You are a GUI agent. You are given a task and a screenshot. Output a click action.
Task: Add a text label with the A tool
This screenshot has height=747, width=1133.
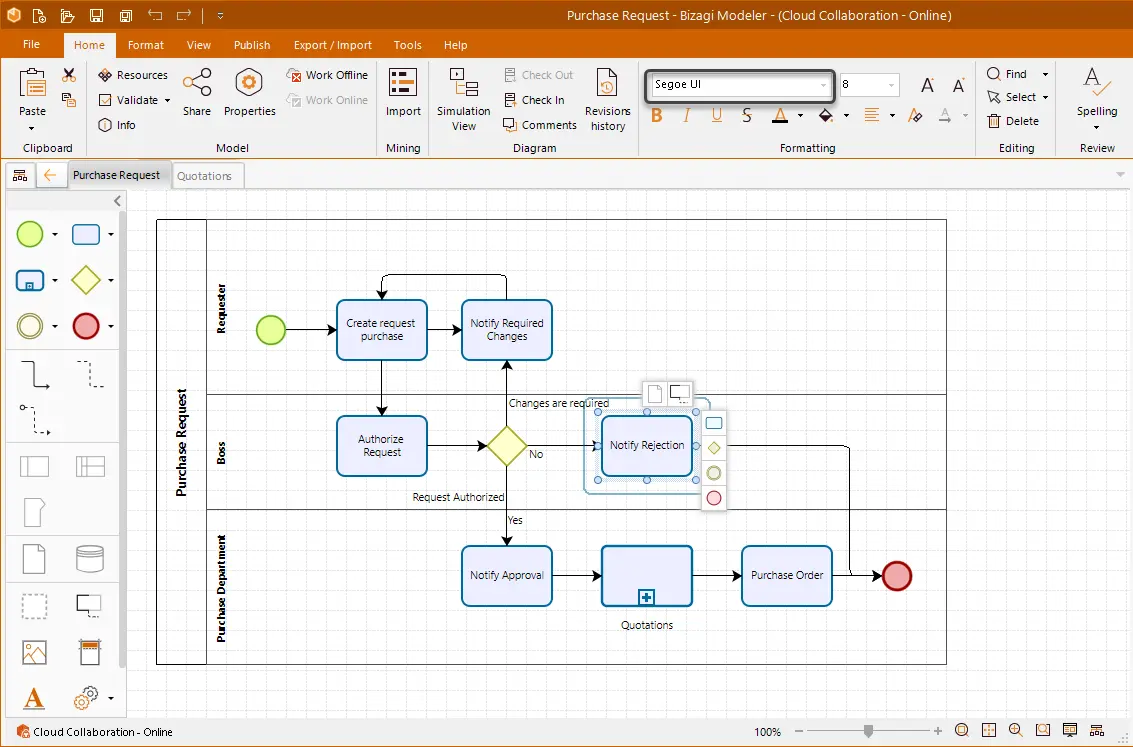34,699
